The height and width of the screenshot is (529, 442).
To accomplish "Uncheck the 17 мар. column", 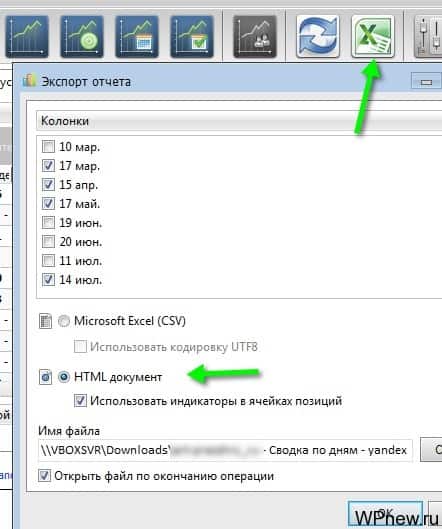I will point(48,166).
